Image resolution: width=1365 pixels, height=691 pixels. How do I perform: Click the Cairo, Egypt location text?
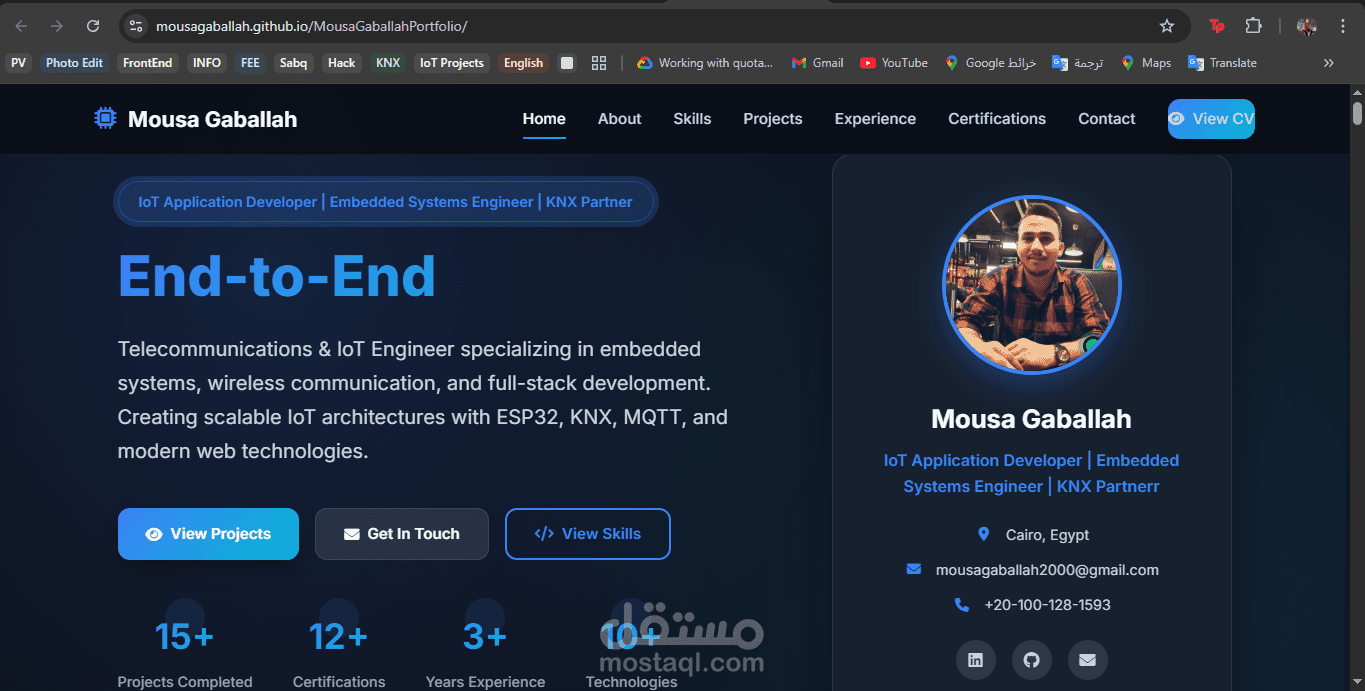click(x=1047, y=535)
